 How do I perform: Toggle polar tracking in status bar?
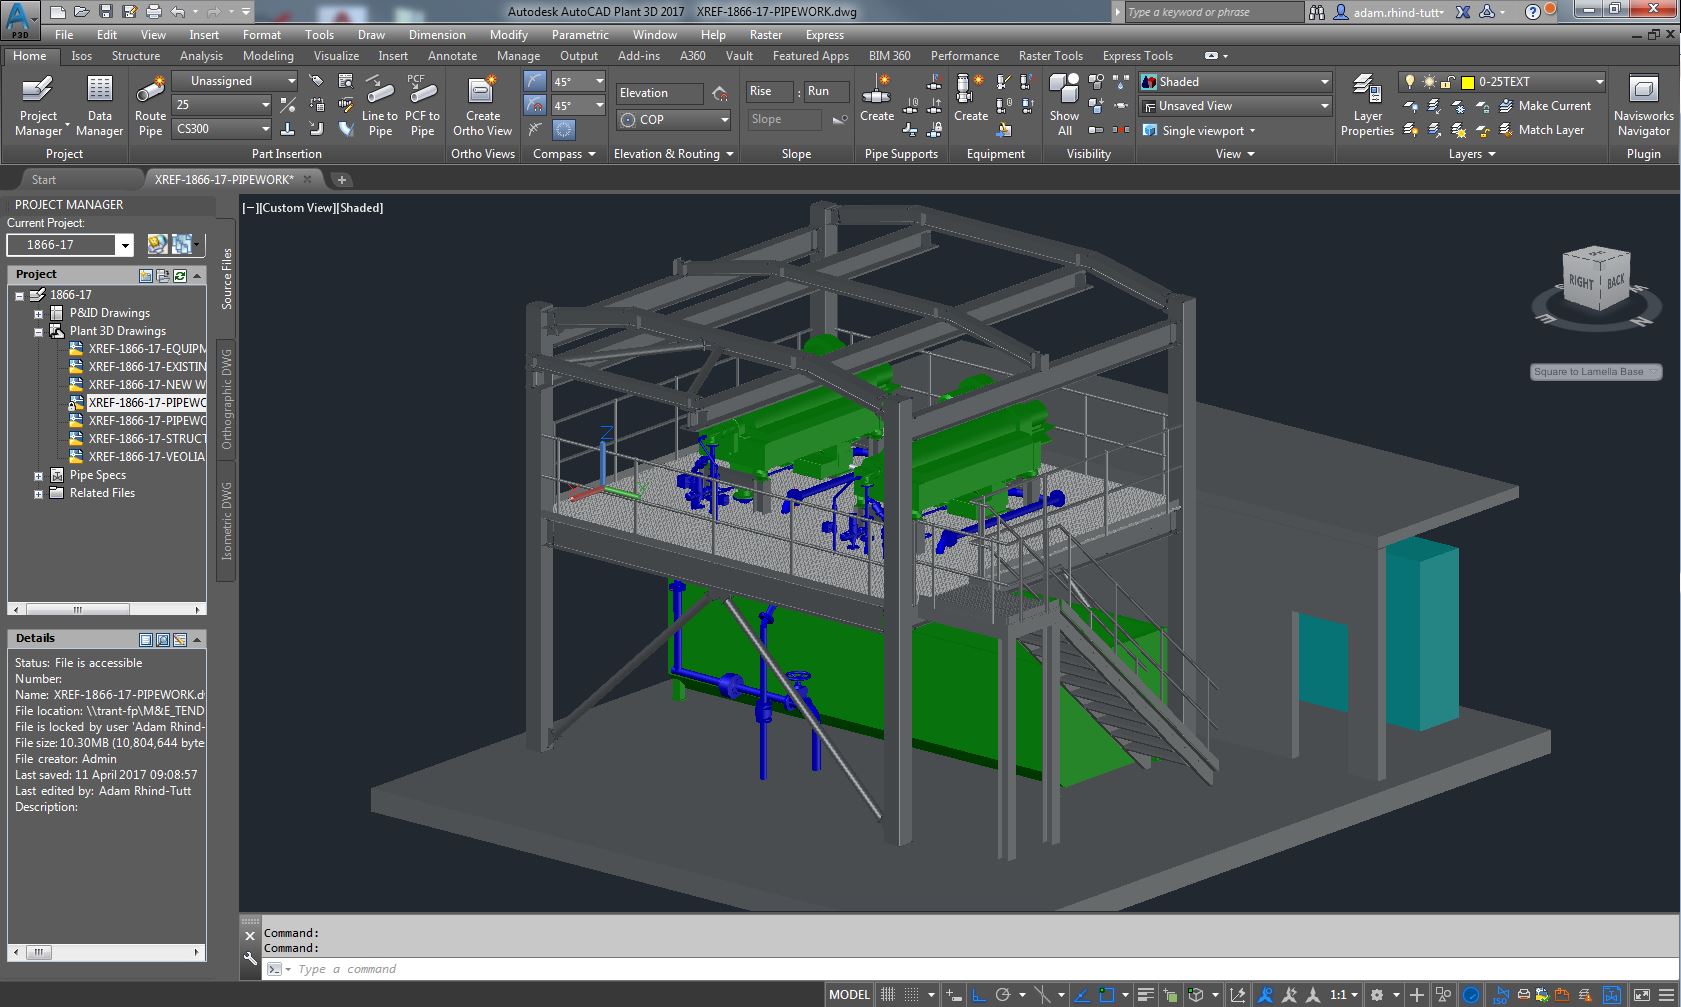tap(1003, 995)
